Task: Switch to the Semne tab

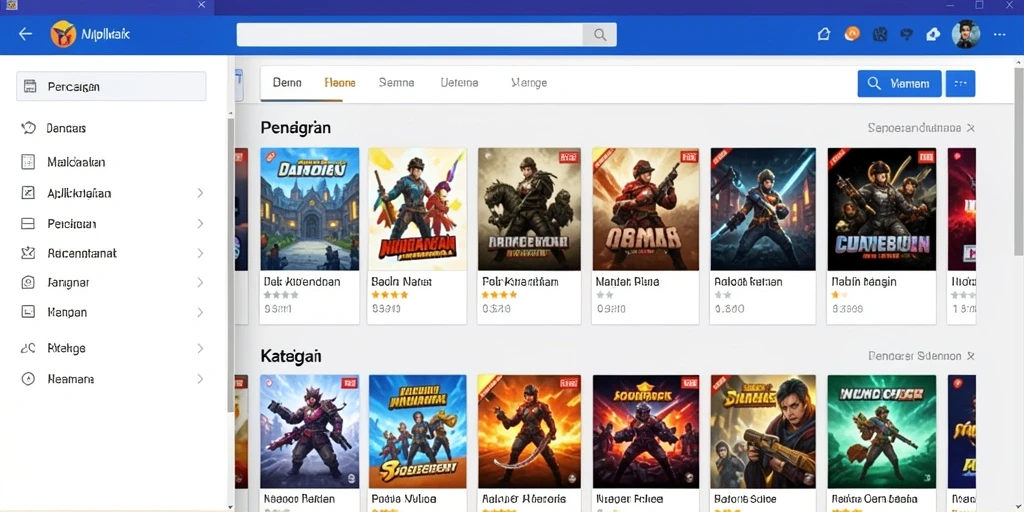Action: pyautogui.click(x=396, y=83)
